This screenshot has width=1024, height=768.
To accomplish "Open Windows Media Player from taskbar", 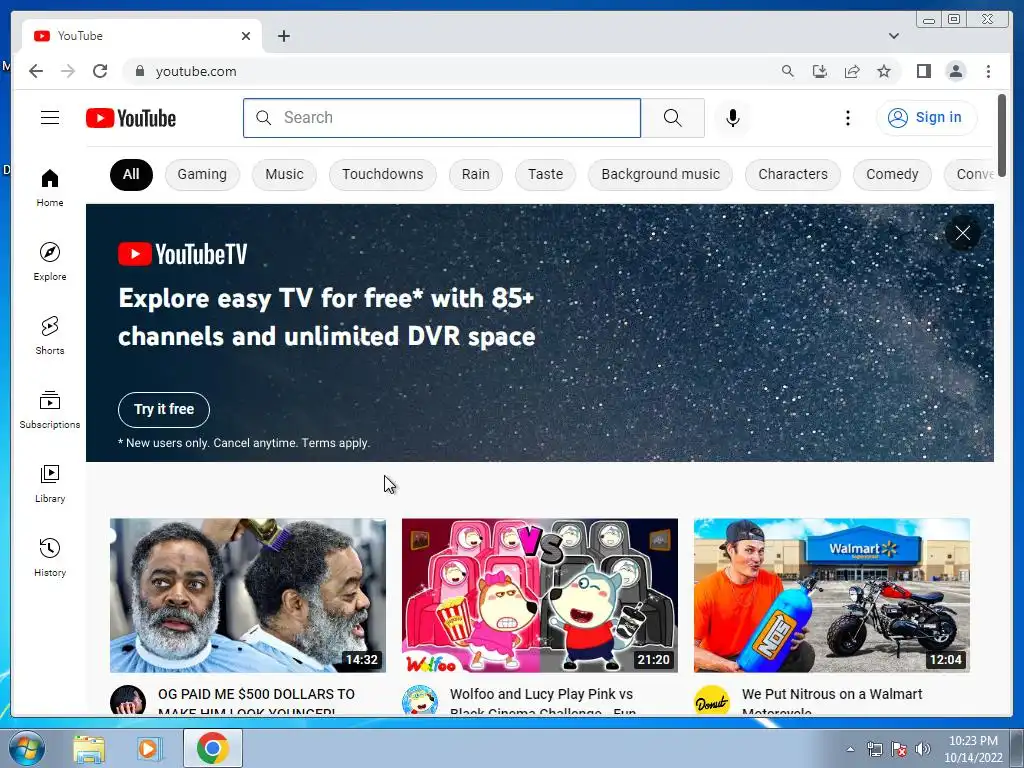I will tap(148, 748).
